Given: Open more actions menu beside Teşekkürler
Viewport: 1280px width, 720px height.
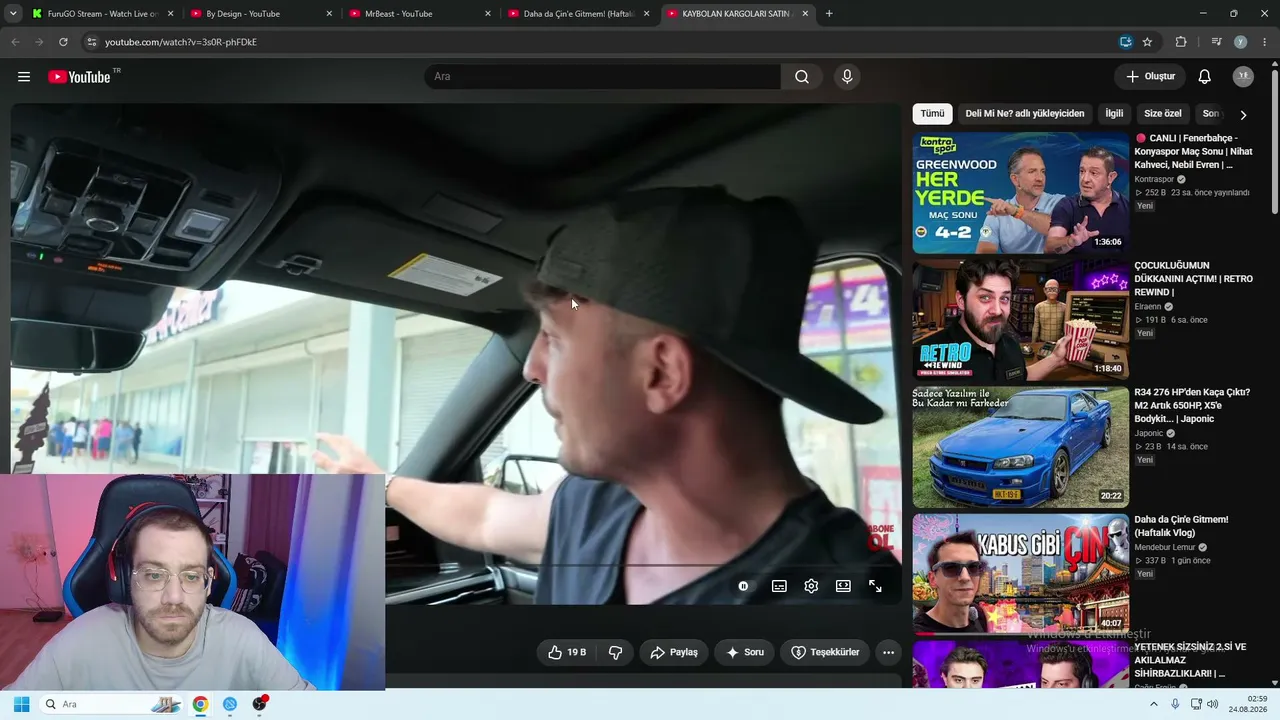Looking at the screenshot, I should [x=888, y=652].
